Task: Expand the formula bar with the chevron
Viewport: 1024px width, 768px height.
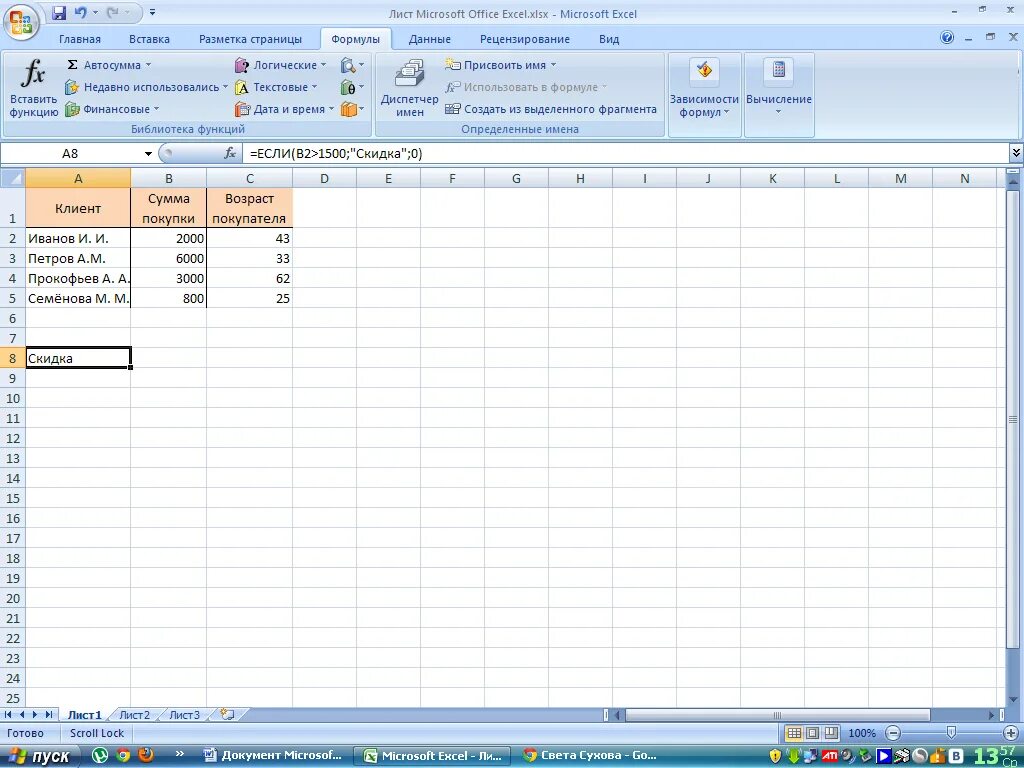Action: 1016,153
